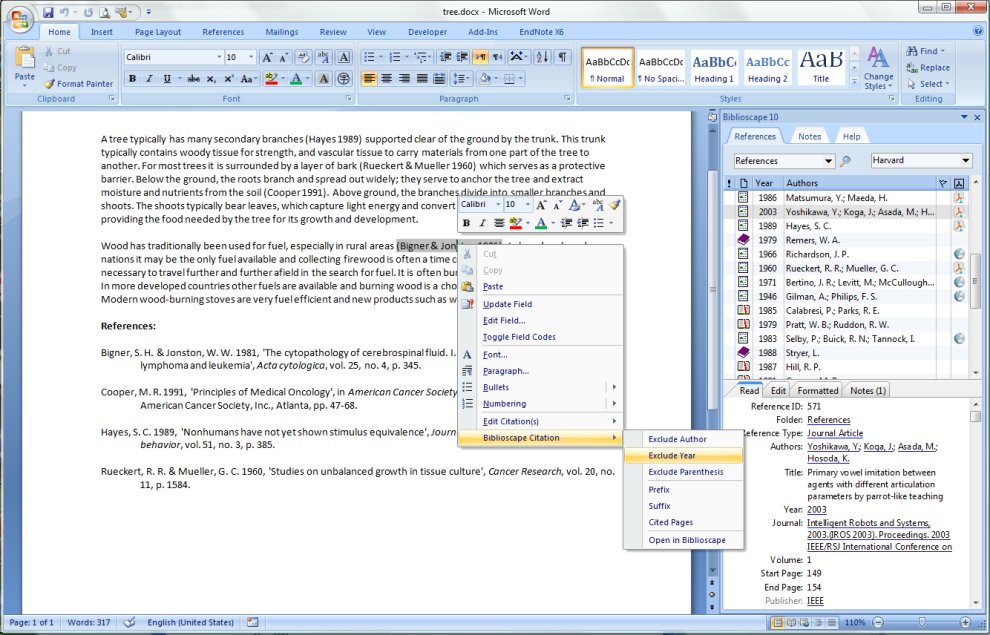Open the Biblioscape pane options arrow
The height and width of the screenshot is (635, 990).
pyautogui.click(x=964, y=117)
